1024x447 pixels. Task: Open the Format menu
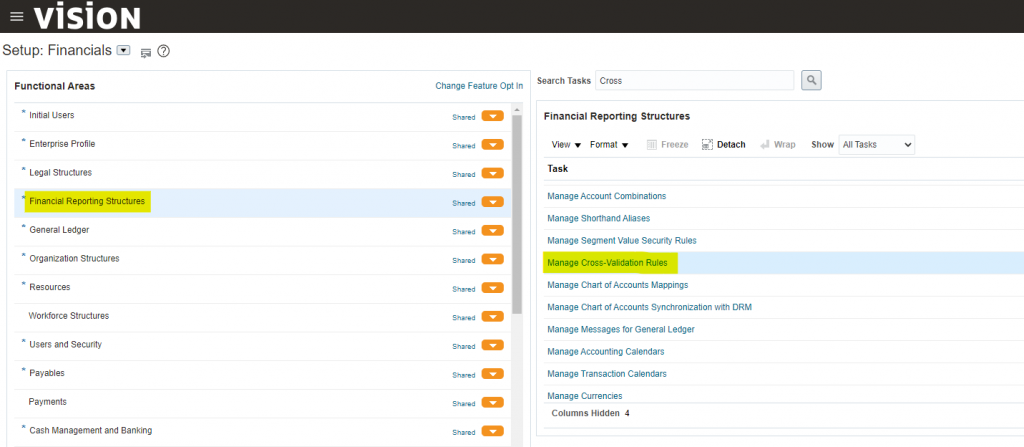click(x=609, y=145)
